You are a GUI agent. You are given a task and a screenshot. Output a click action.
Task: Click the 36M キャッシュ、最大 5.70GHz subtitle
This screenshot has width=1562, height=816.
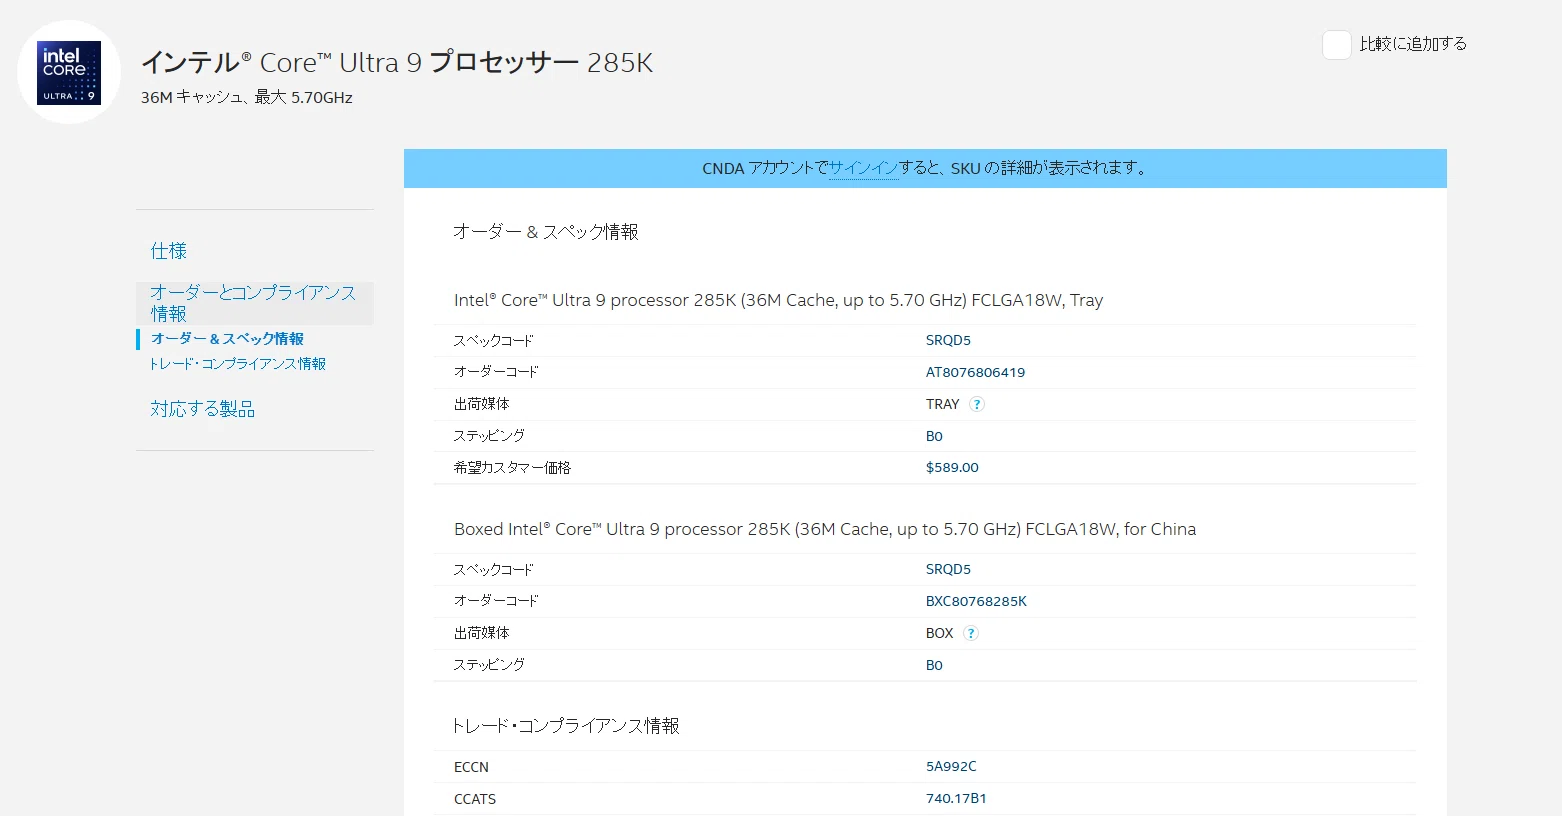tap(247, 97)
